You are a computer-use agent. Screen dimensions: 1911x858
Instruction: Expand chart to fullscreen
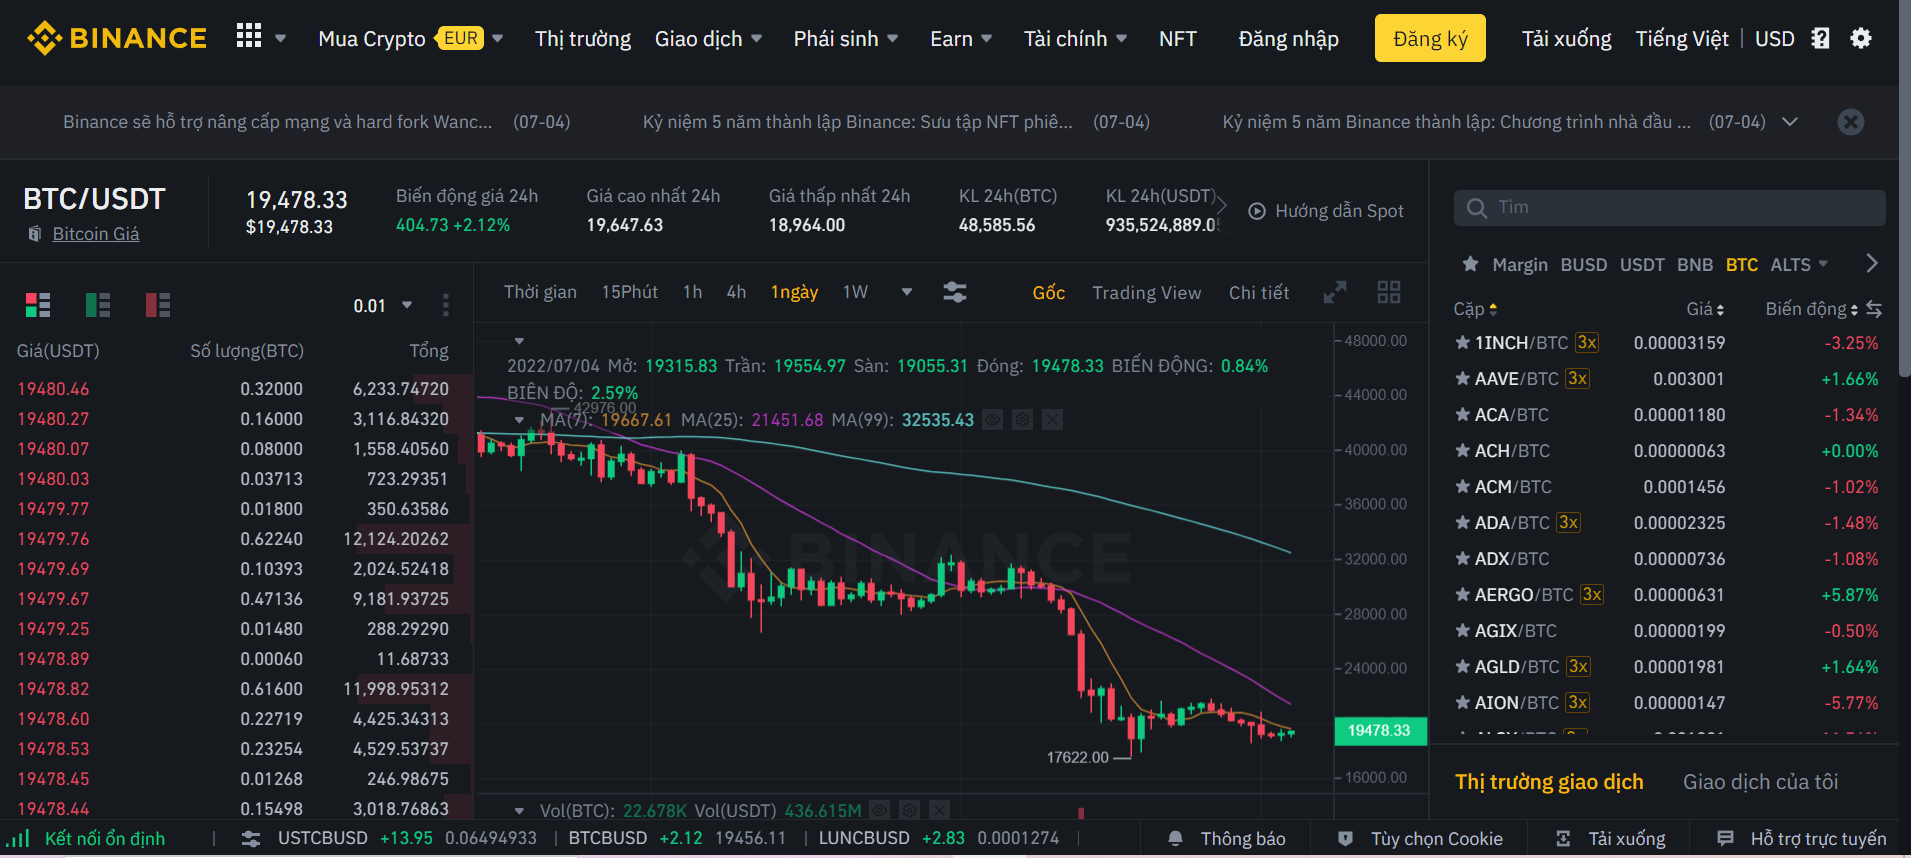(x=1335, y=292)
